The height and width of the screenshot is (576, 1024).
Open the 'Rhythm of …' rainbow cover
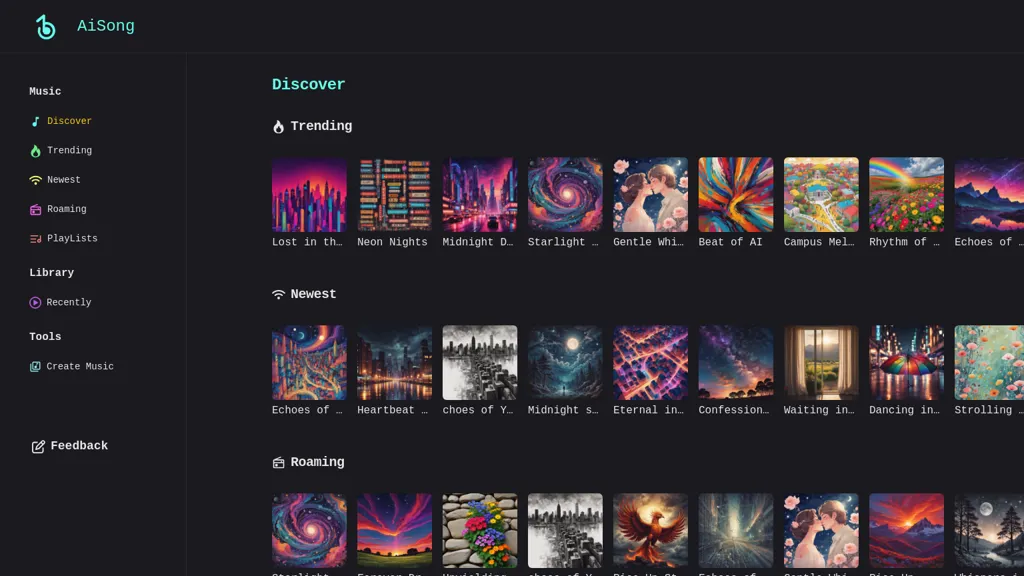point(906,195)
